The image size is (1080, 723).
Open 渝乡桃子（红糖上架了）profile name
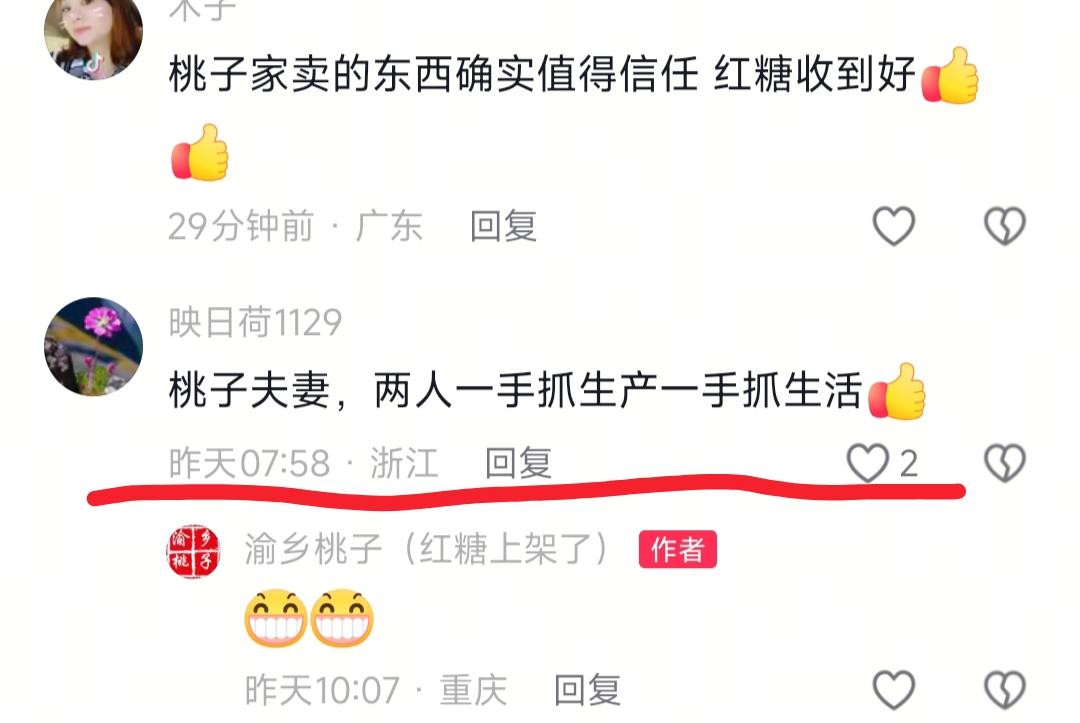428,549
